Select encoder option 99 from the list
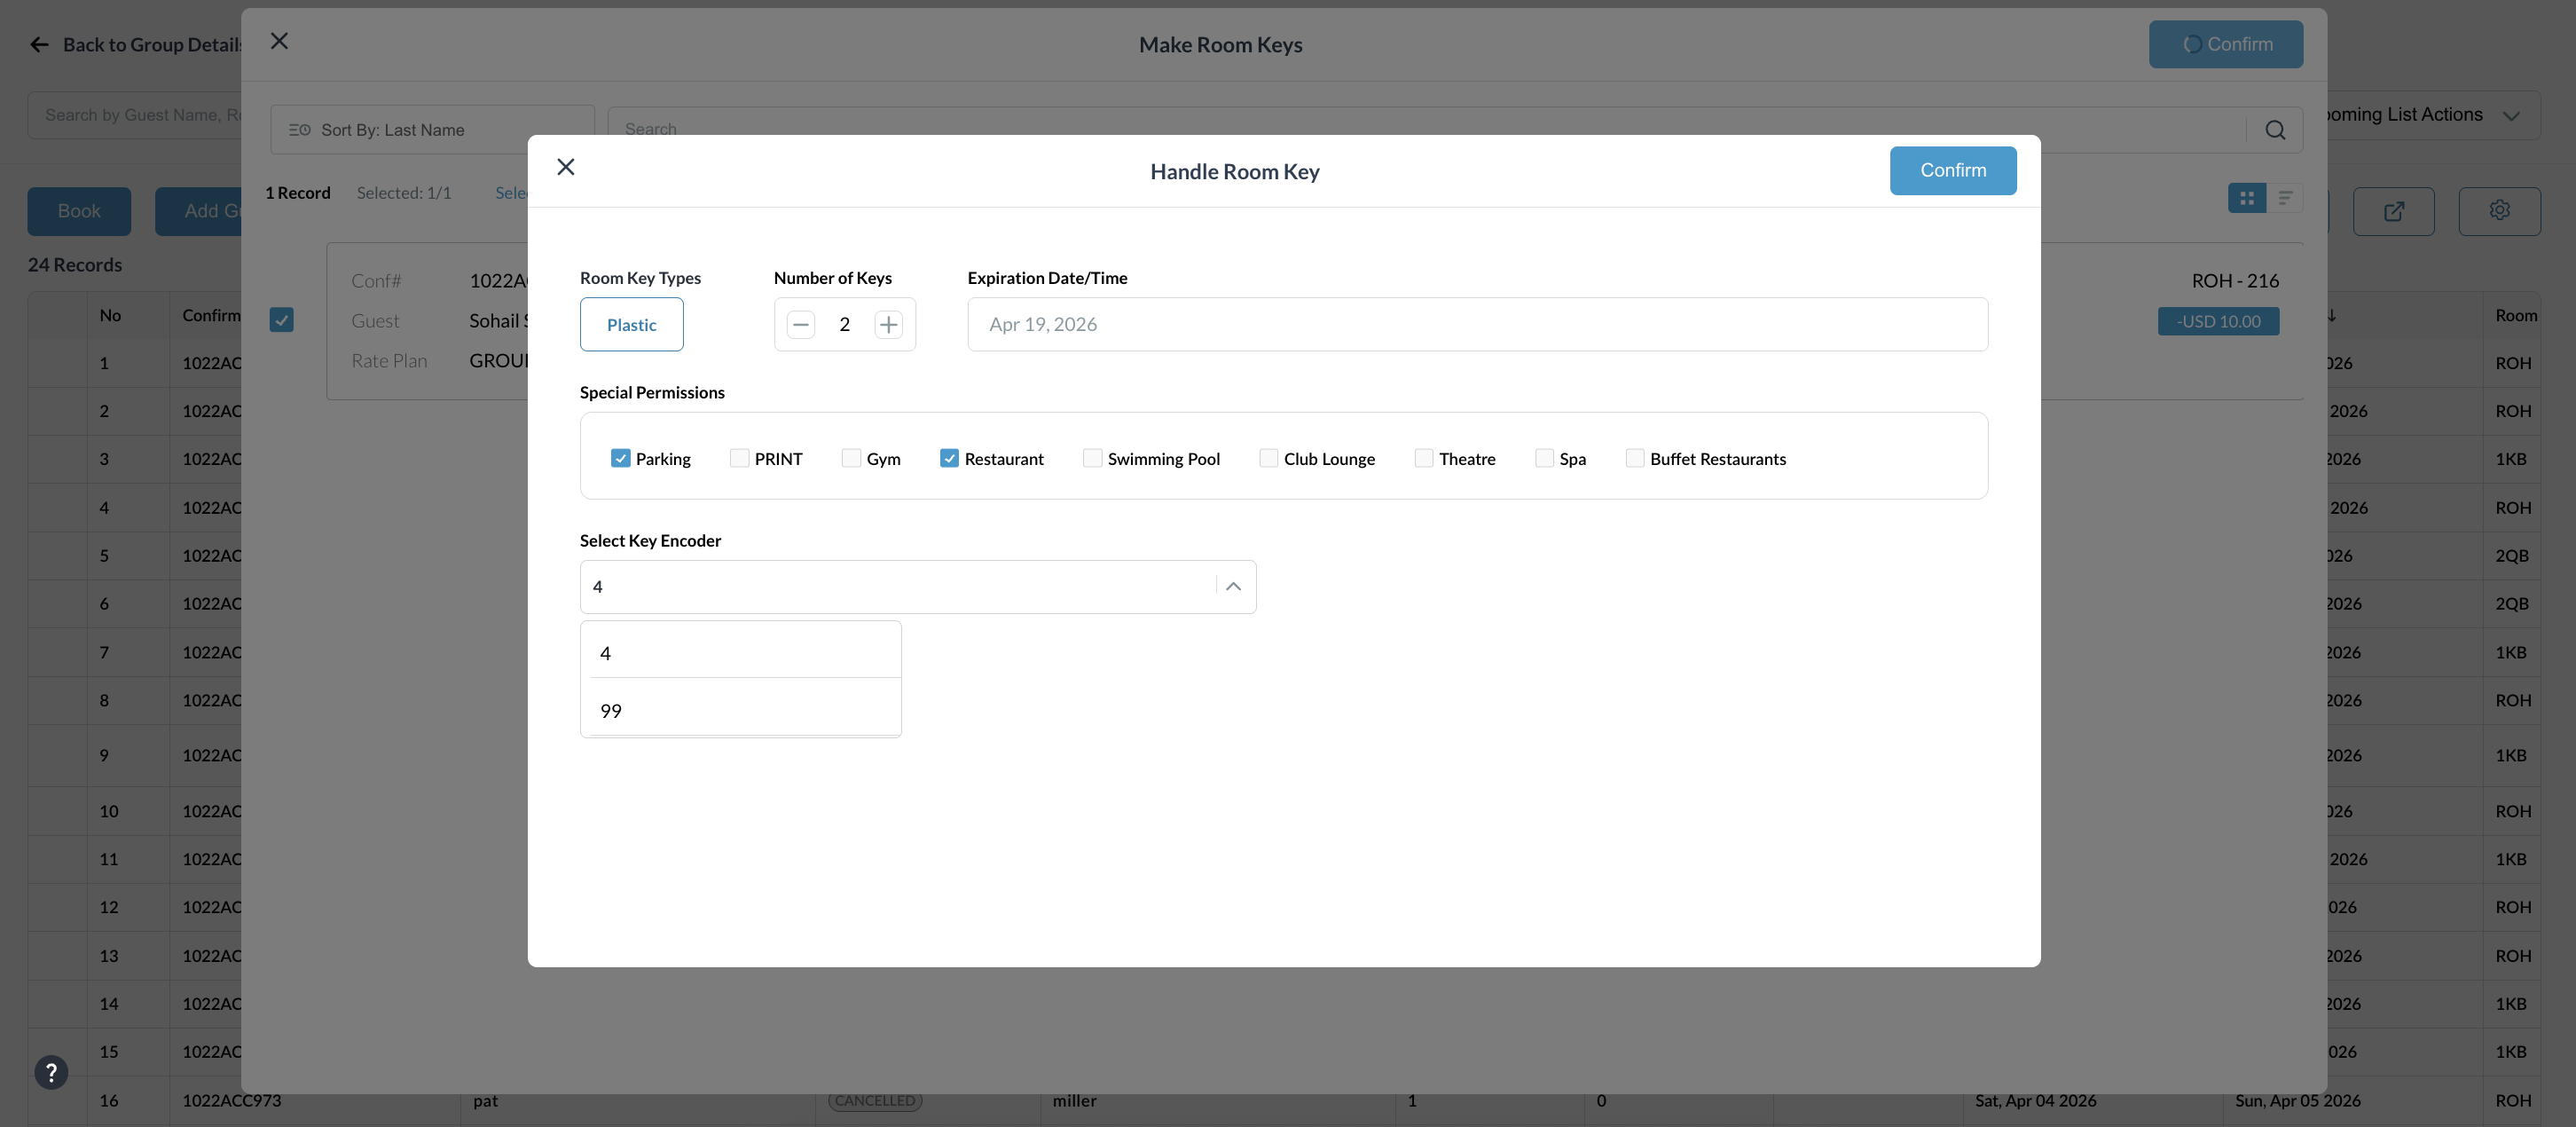The image size is (2576, 1127). click(x=741, y=711)
